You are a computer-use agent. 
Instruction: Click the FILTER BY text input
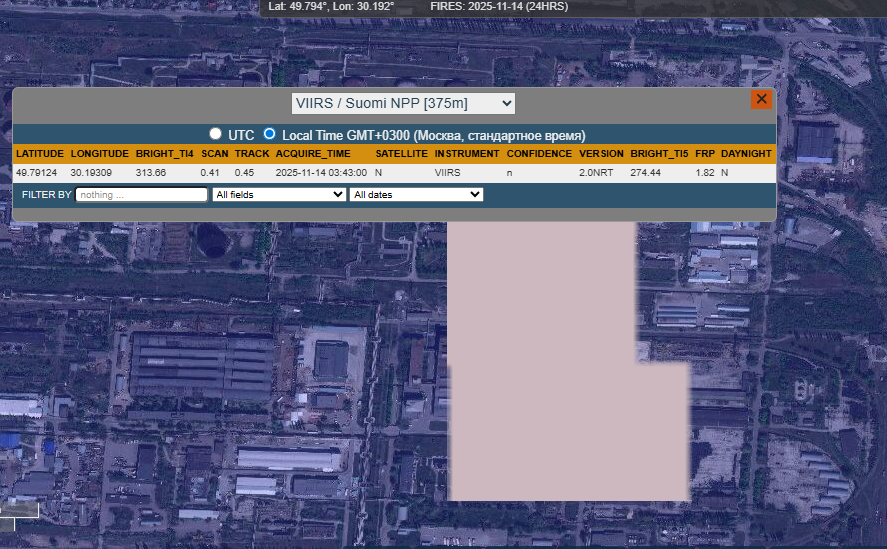coord(141,194)
